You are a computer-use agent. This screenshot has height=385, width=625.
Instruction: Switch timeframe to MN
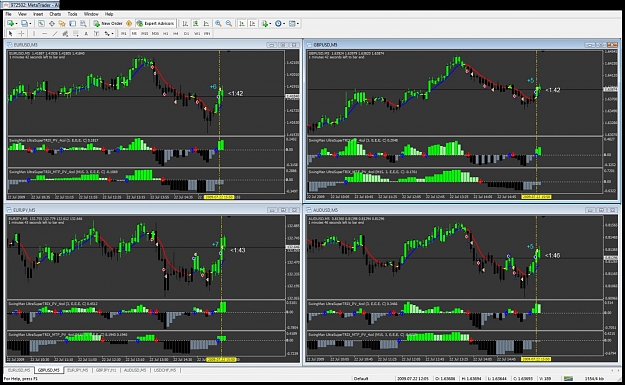click(x=207, y=33)
